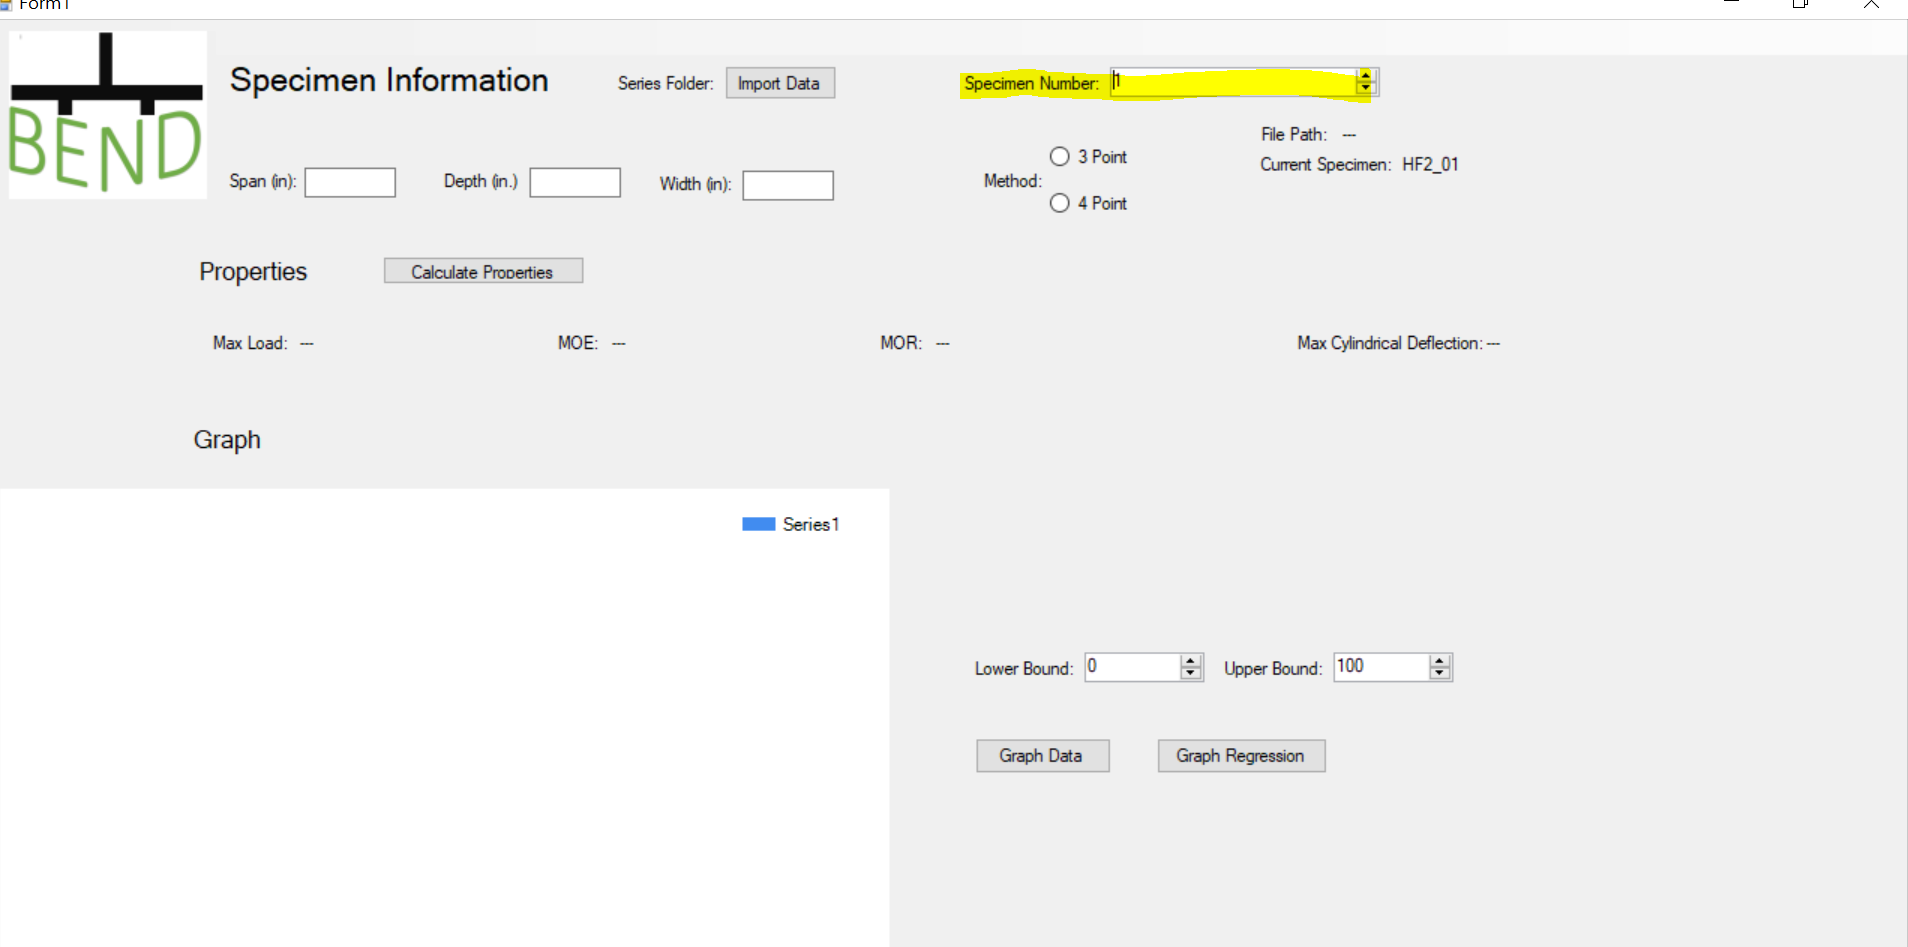Screen dimensions: 1908x947
Task: Click the Specimen Information heading
Action: point(389,80)
